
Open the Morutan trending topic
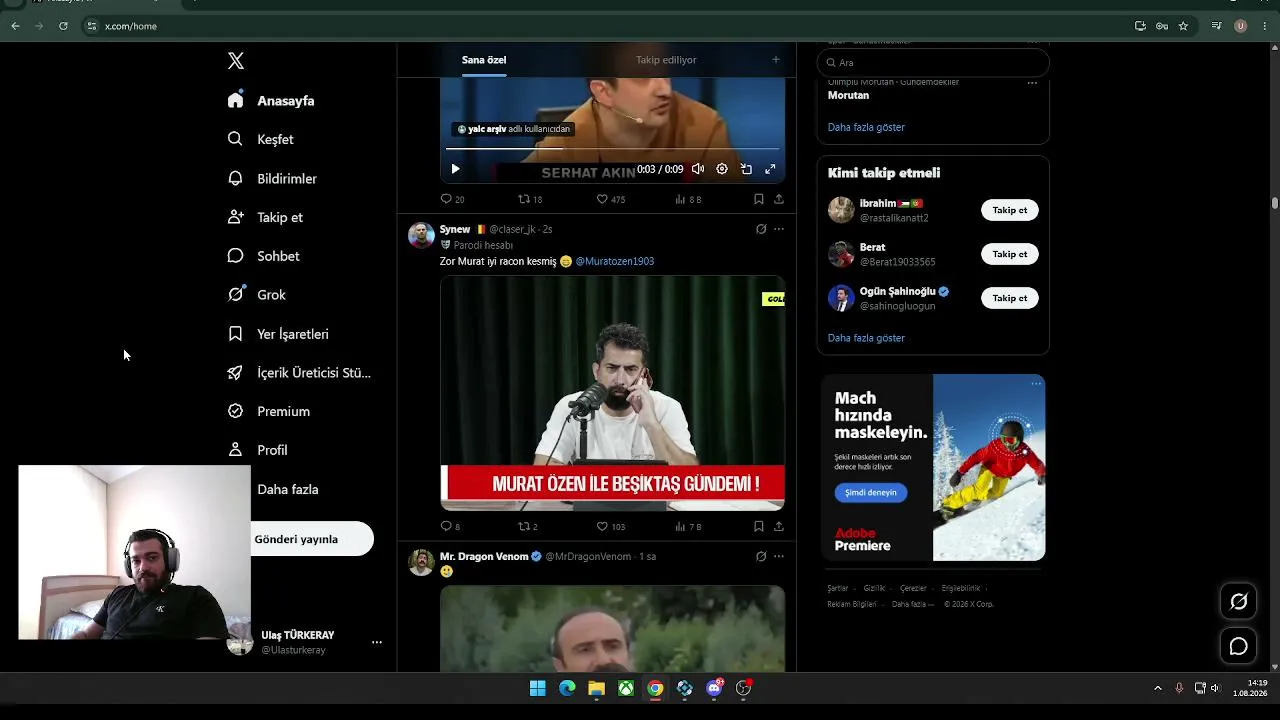click(x=848, y=95)
